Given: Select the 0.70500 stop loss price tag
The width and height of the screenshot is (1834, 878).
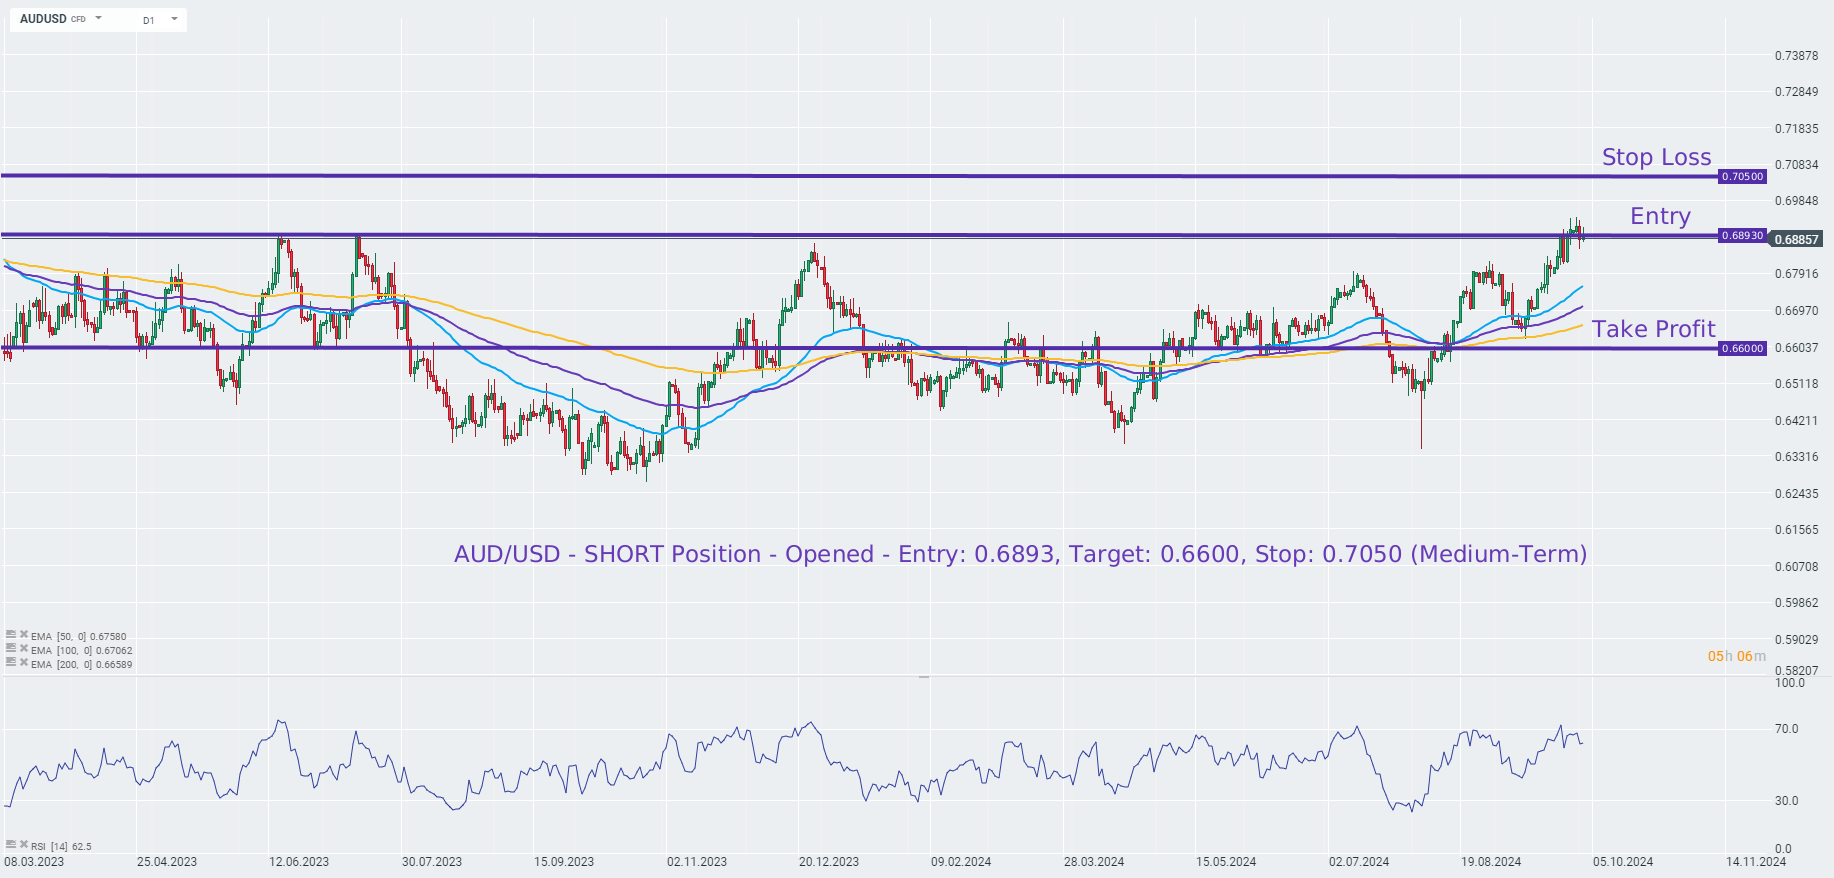Looking at the screenshot, I should click(x=1743, y=176).
